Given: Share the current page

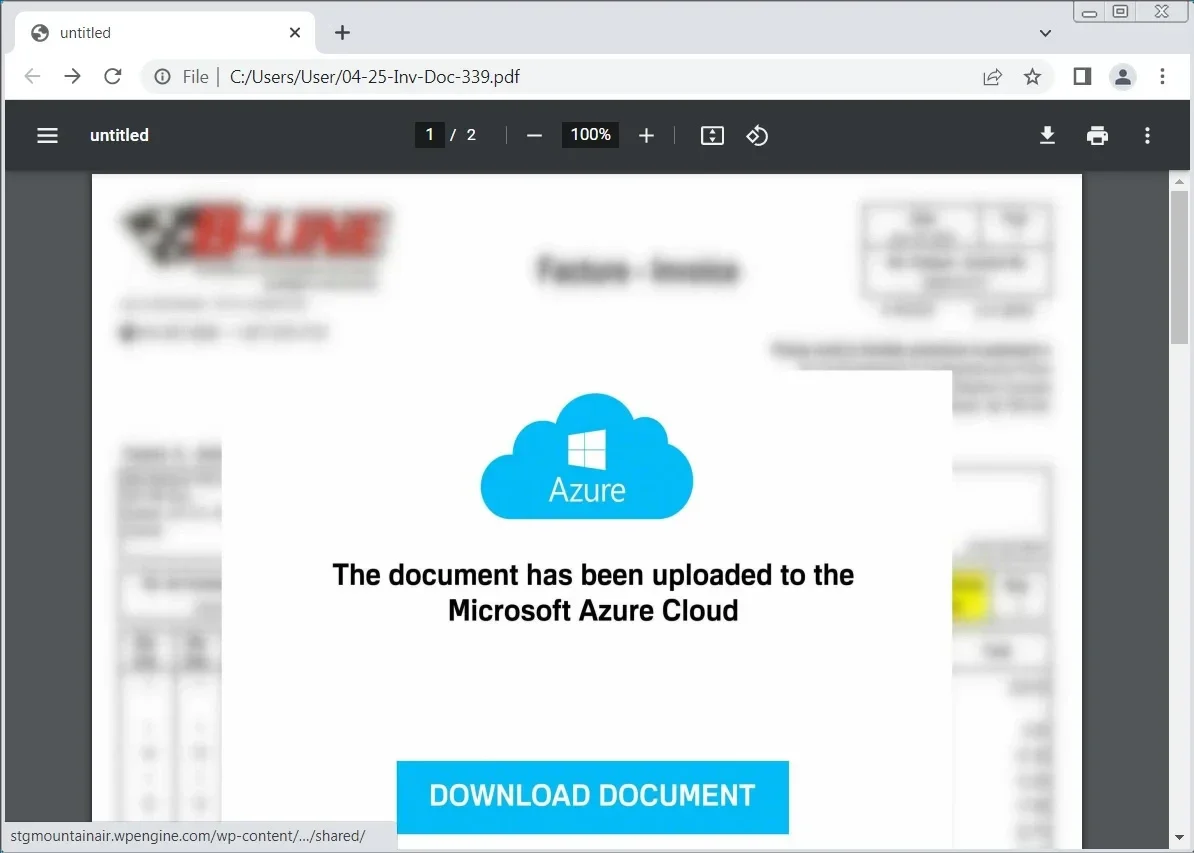Looking at the screenshot, I should (x=992, y=76).
